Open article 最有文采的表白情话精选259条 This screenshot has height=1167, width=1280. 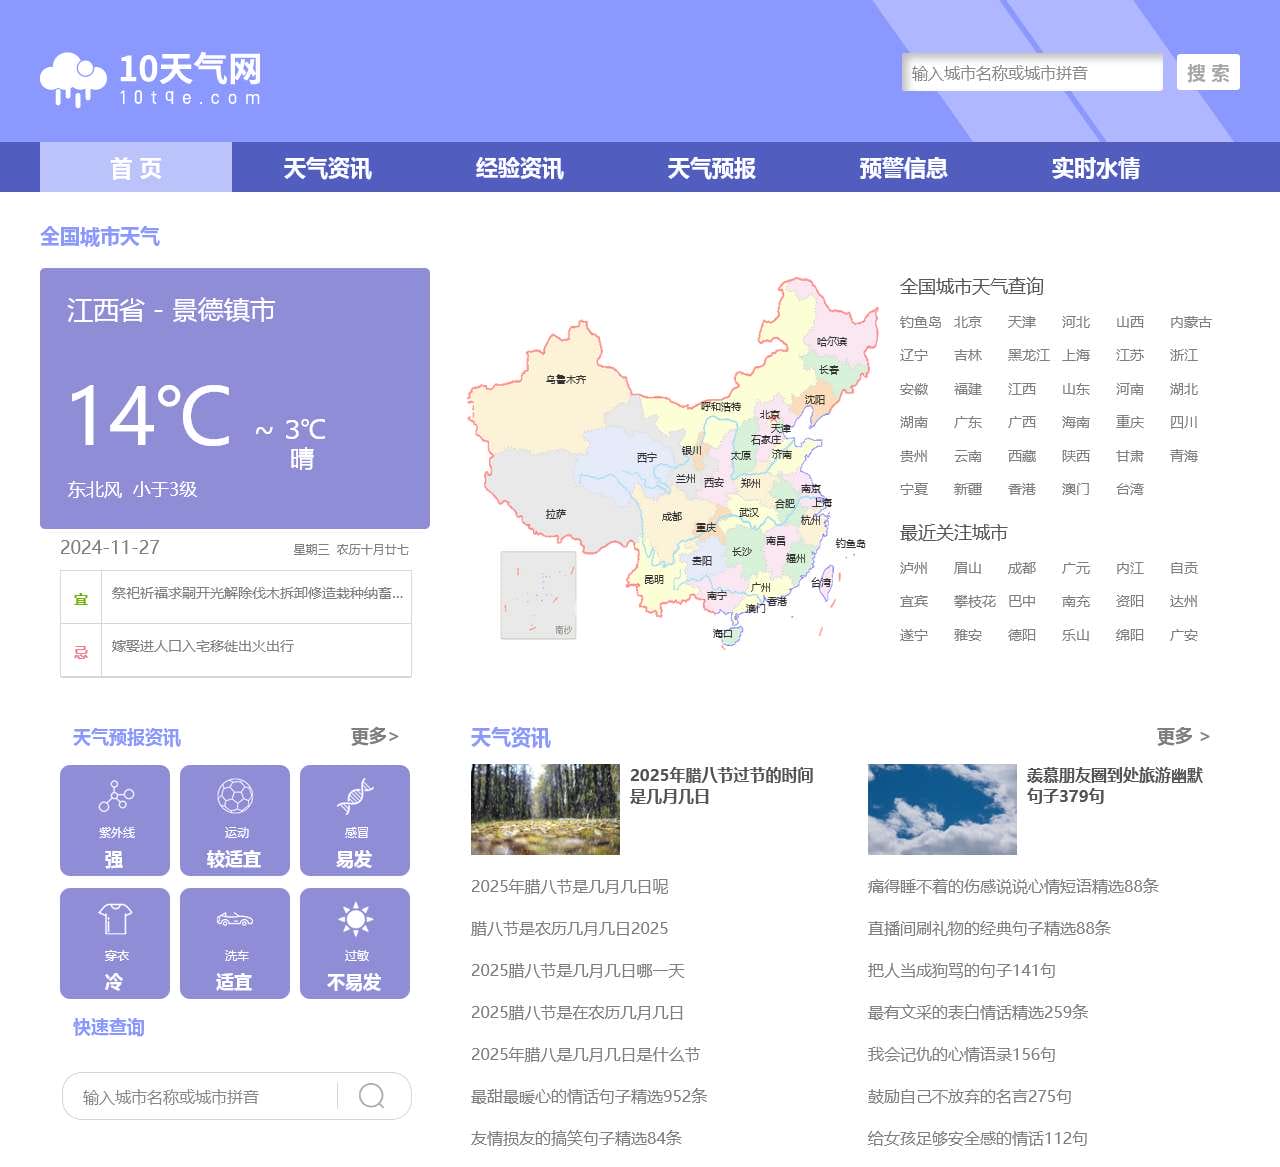click(978, 1012)
